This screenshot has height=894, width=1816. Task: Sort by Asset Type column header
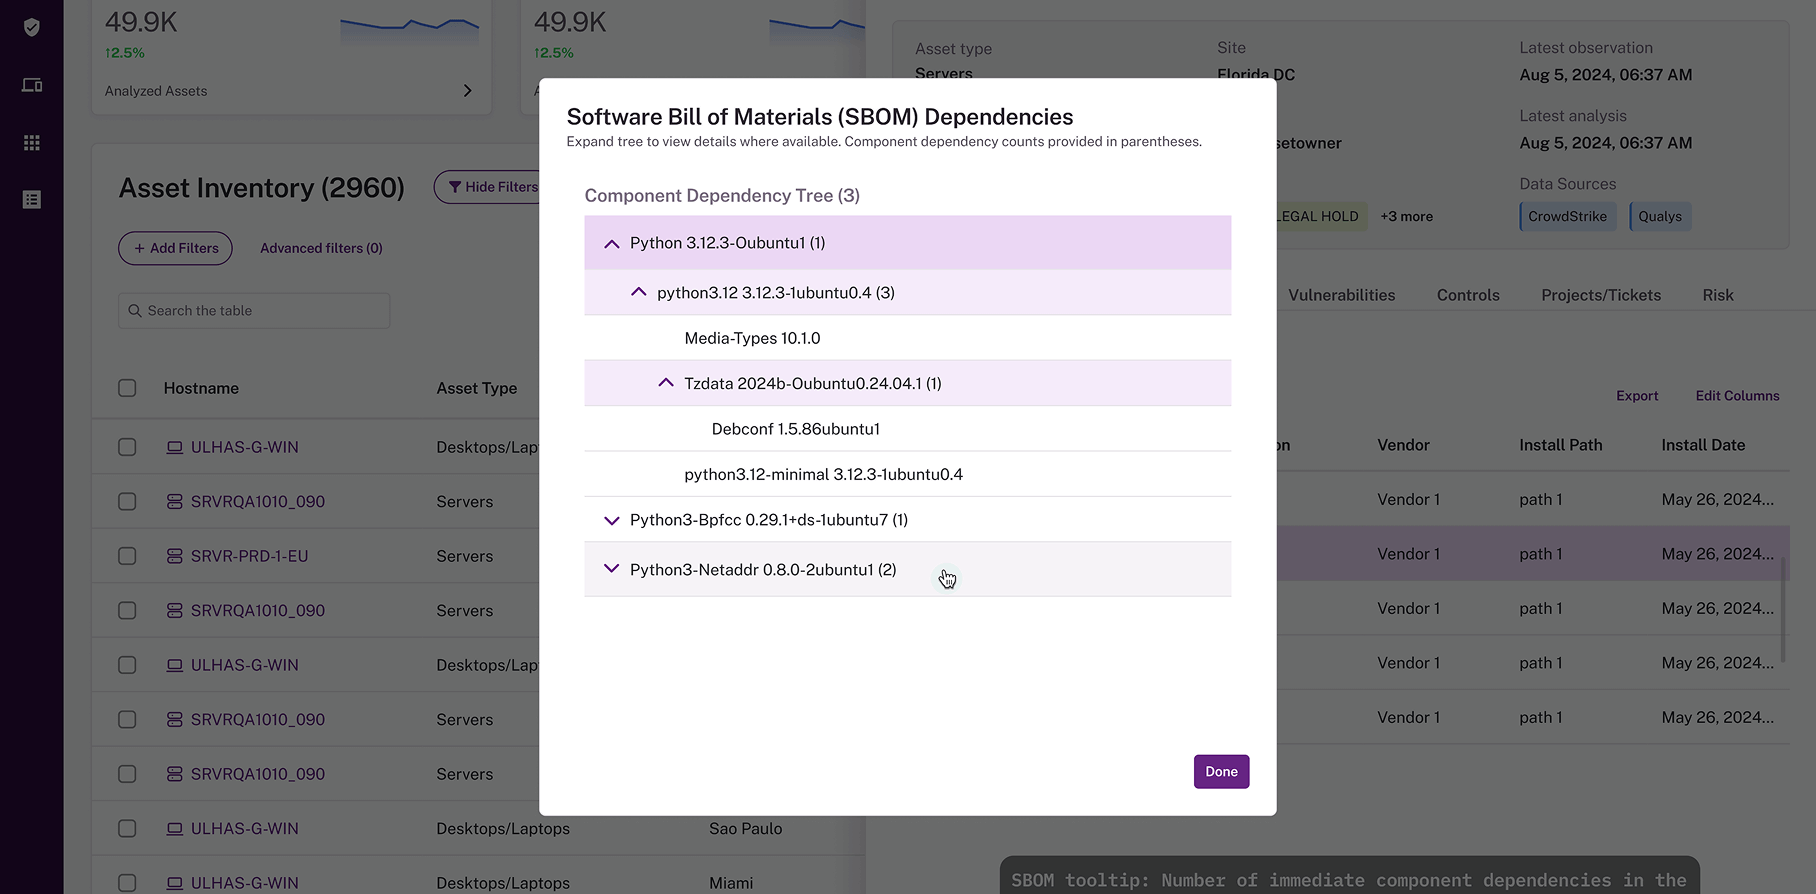click(x=476, y=388)
